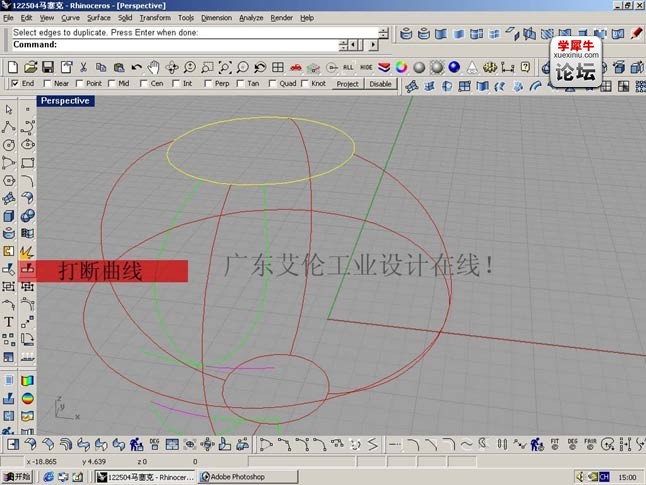
Task: Select the Pan hand tool
Action: (x=154, y=67)
